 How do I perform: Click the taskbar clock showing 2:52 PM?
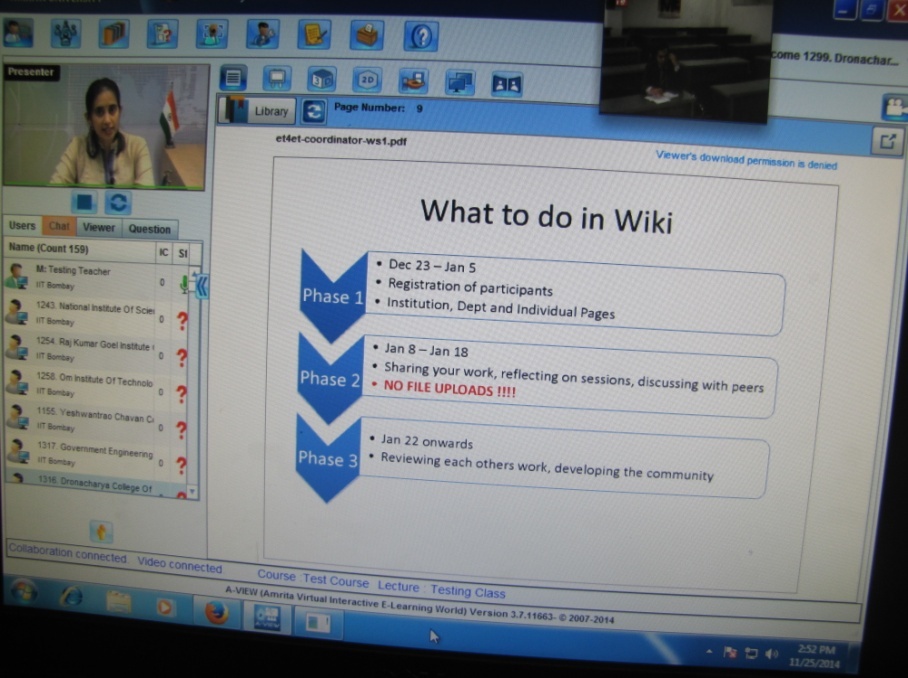click(815, 655)
